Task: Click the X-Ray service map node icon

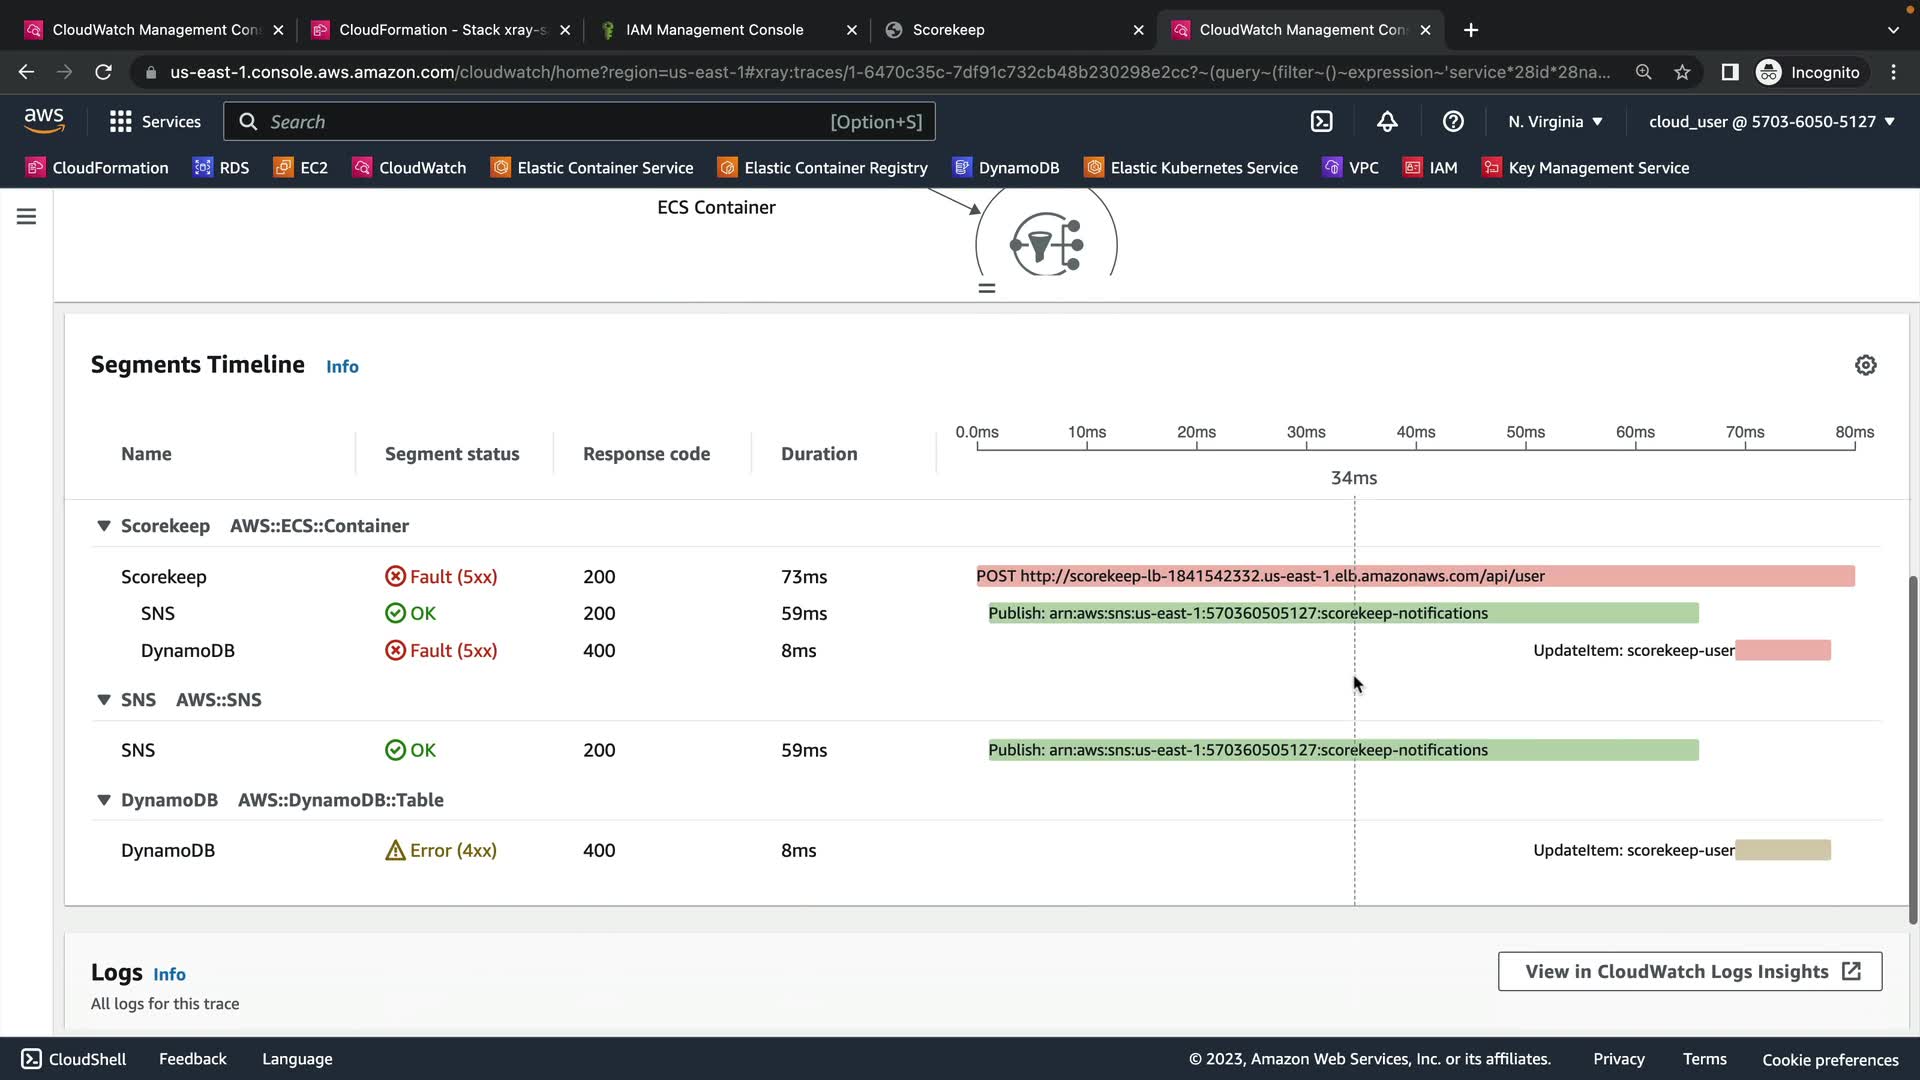Action: (x=1046, y=243)
